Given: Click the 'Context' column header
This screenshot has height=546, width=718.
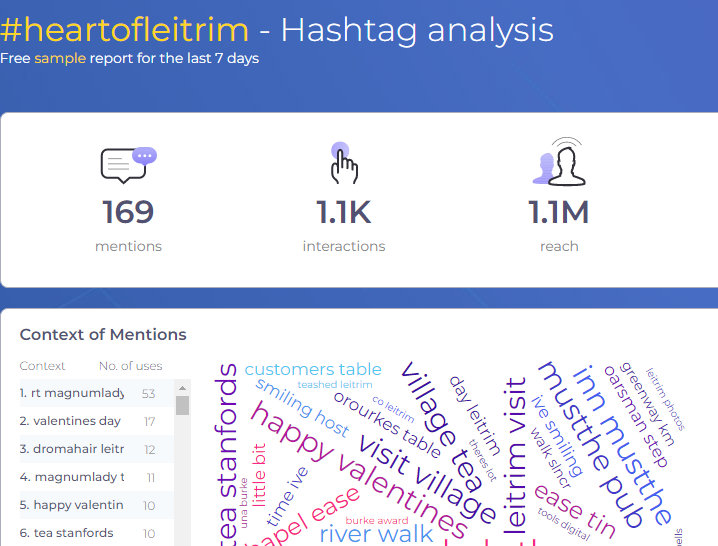Looking at the screenshot, I should (x=43, y=366).
